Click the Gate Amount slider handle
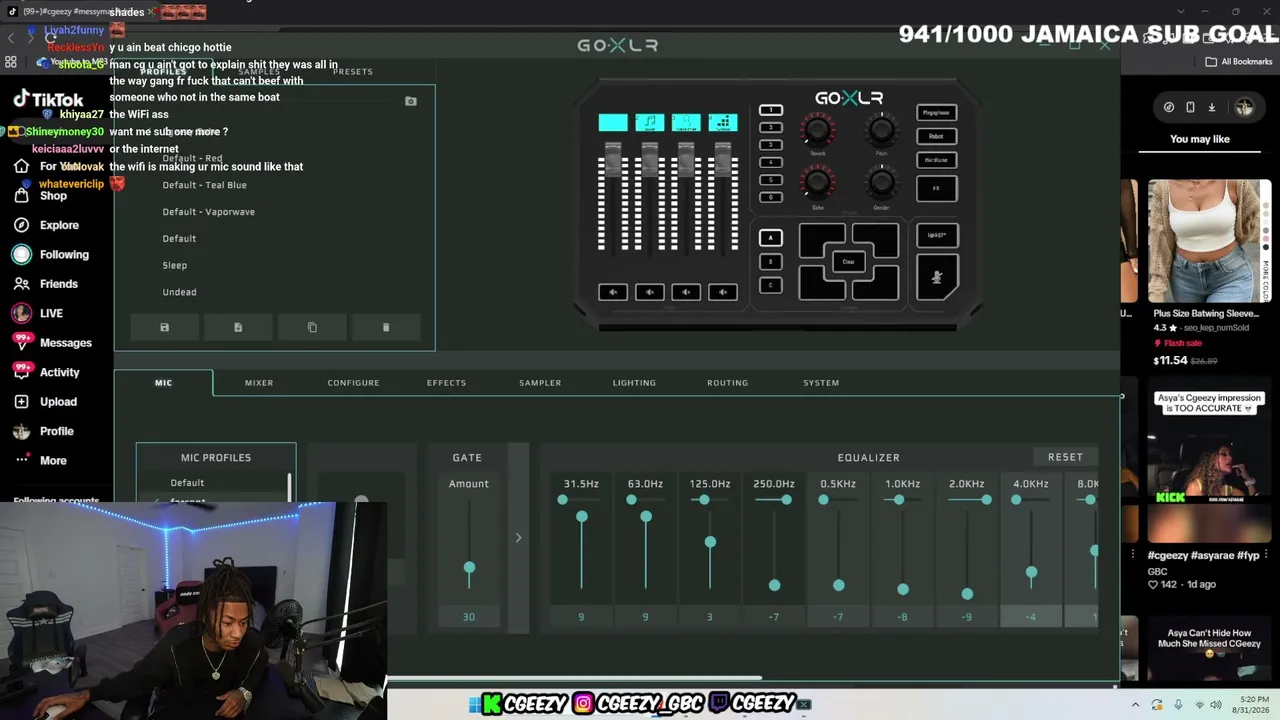Image resolution: width=1280 pixels, height=720 pixels. click(x=469, y=568)
